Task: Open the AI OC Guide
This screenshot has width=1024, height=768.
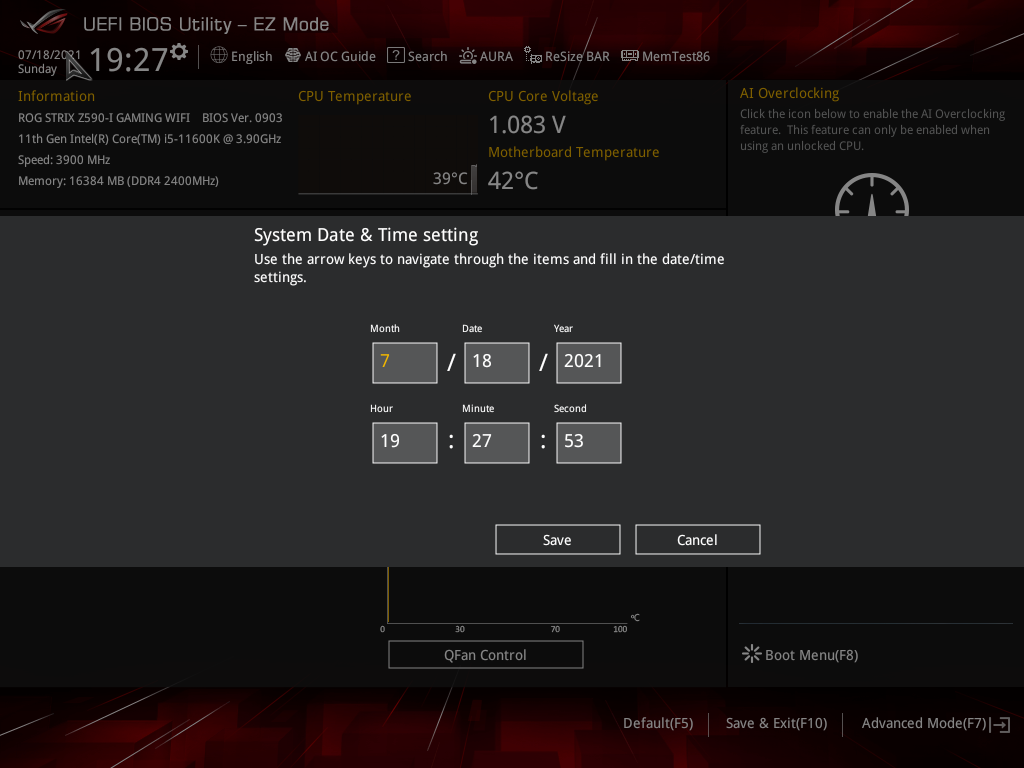Action: click(330, 56)
